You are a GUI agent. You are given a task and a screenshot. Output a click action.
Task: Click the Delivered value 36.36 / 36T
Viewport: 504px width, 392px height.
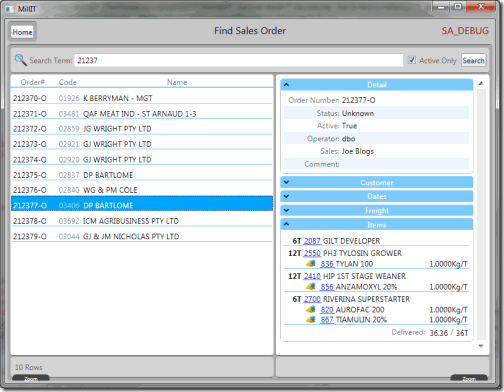(449, 333)
